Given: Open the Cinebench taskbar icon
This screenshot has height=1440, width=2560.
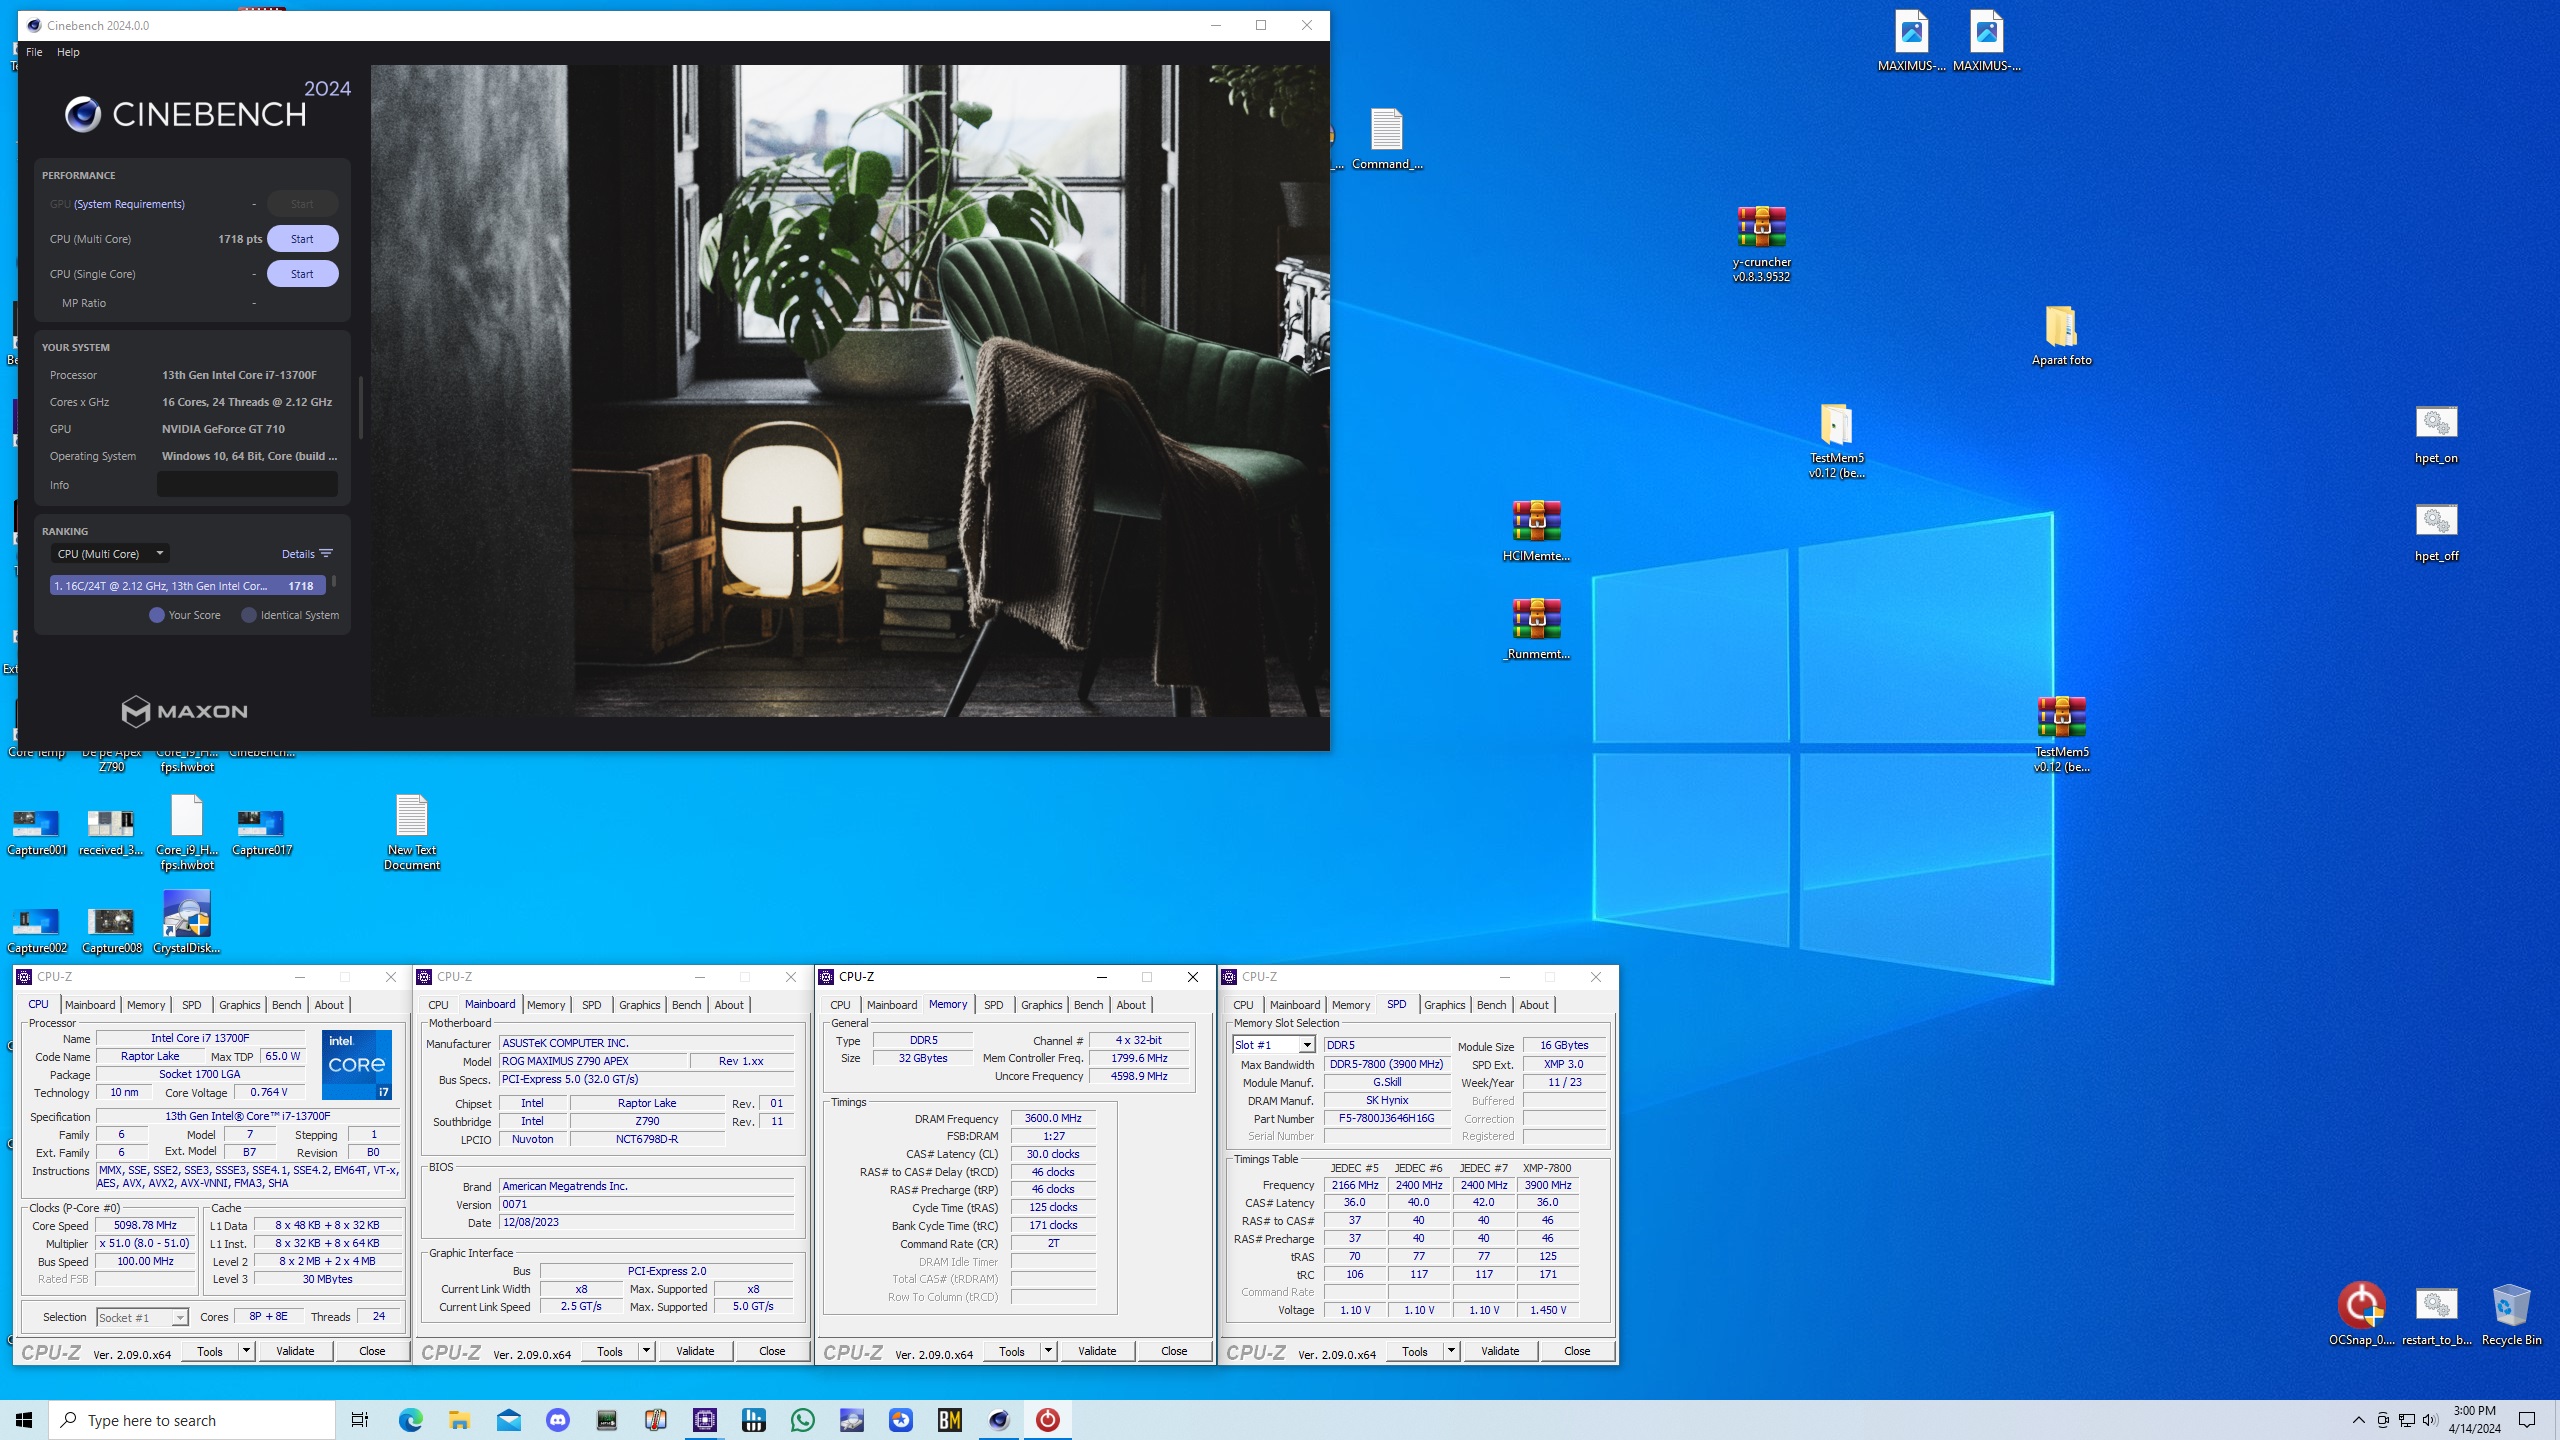Looking at the screenshot, I should click(998, 1420).
